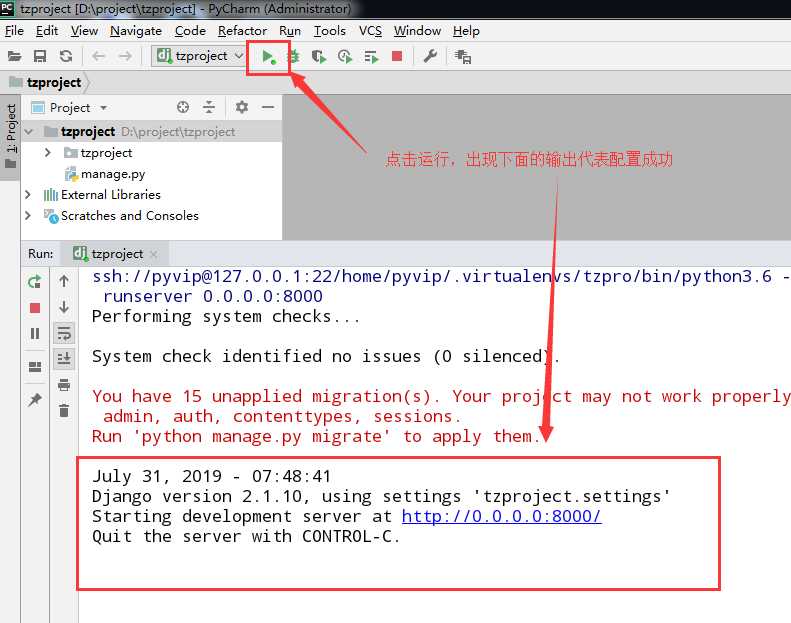Screen dimensions: 791x623
Task: Move up the stack trace arrow
Action: tap(64, 281)
